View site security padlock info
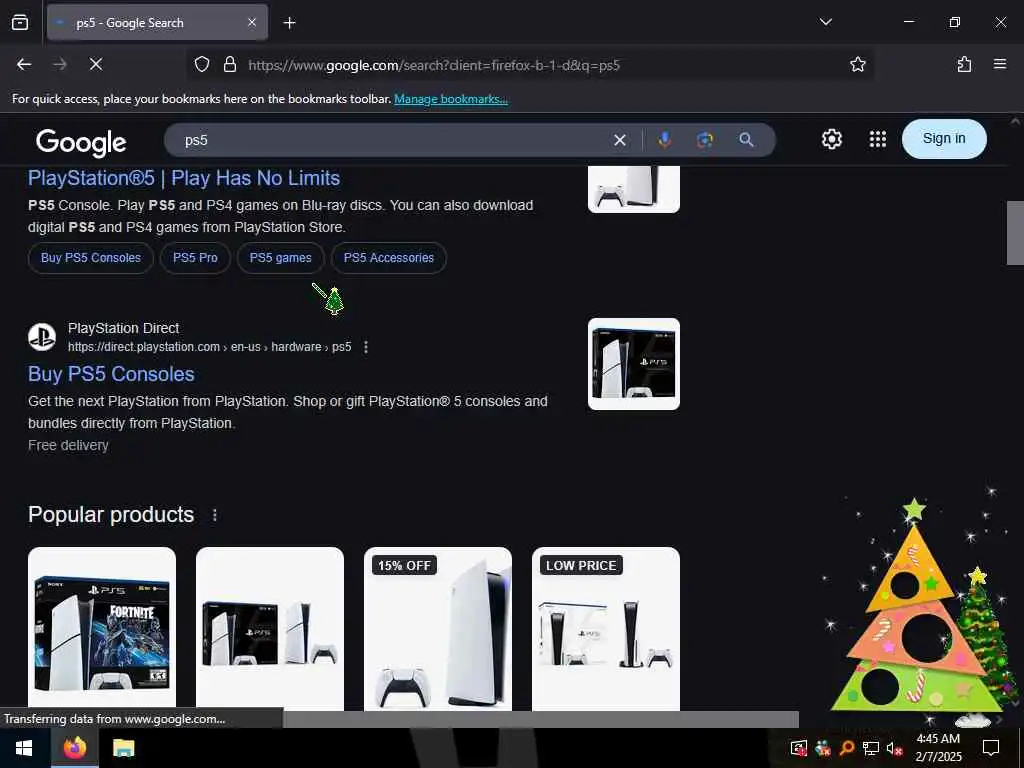Viewport: 1024px width, 768px height. (229, 65)
